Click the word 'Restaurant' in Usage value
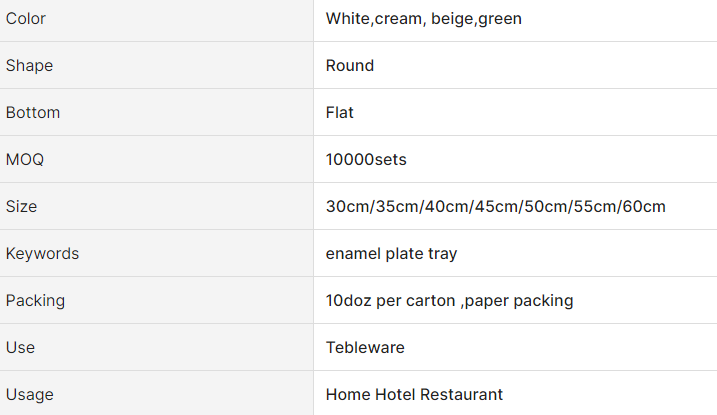Screen dimensions: 717x415 point(463,395)
